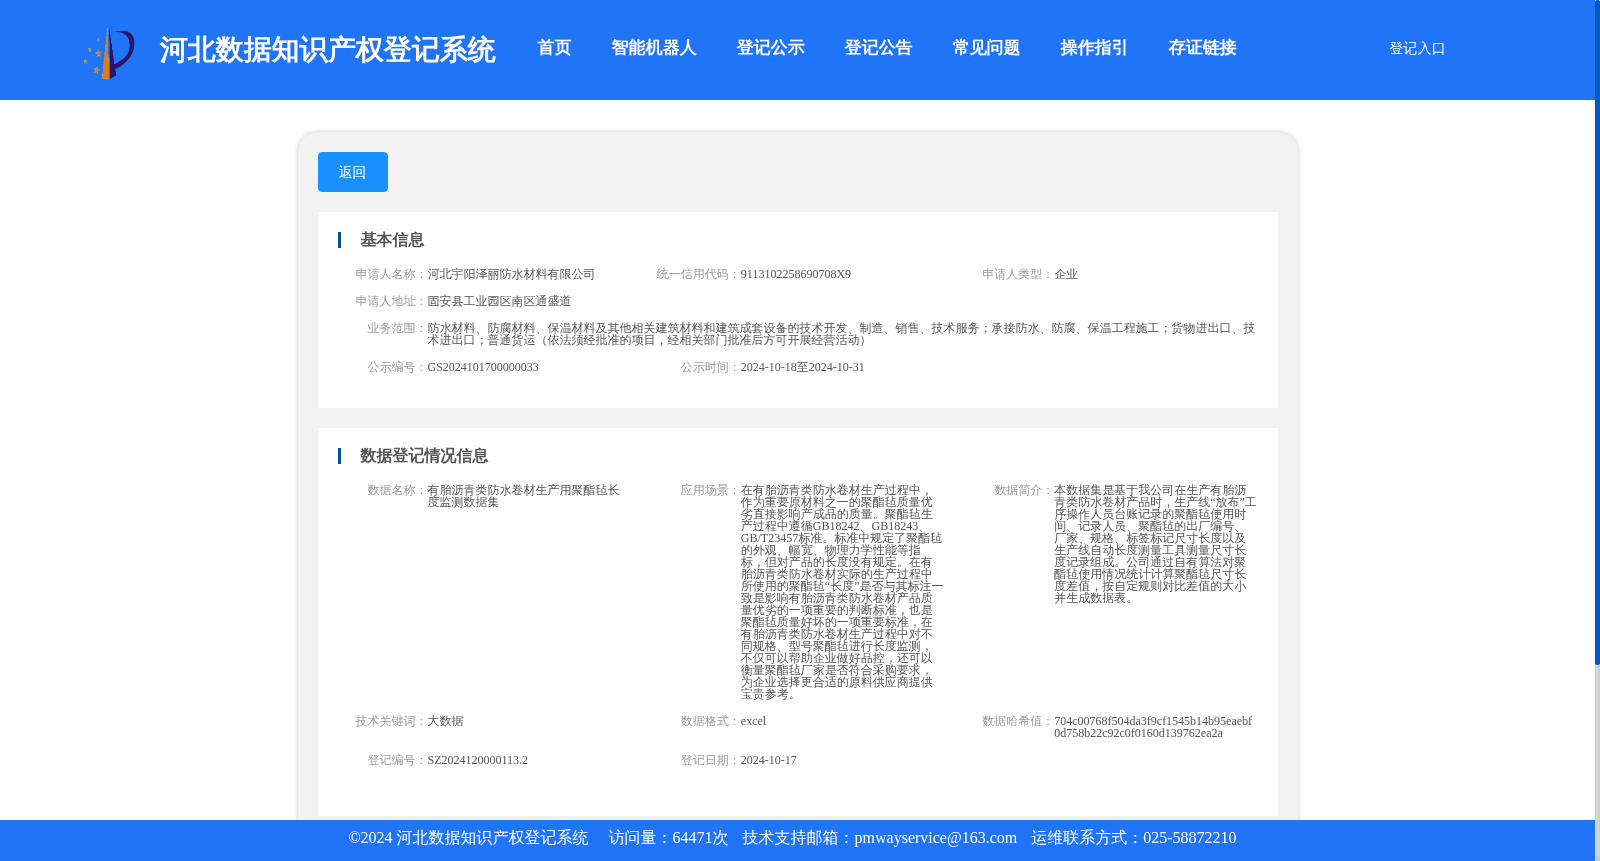Click the contact number 025-58872210
1600x861 pixels.
click(x=1189, y=838)
